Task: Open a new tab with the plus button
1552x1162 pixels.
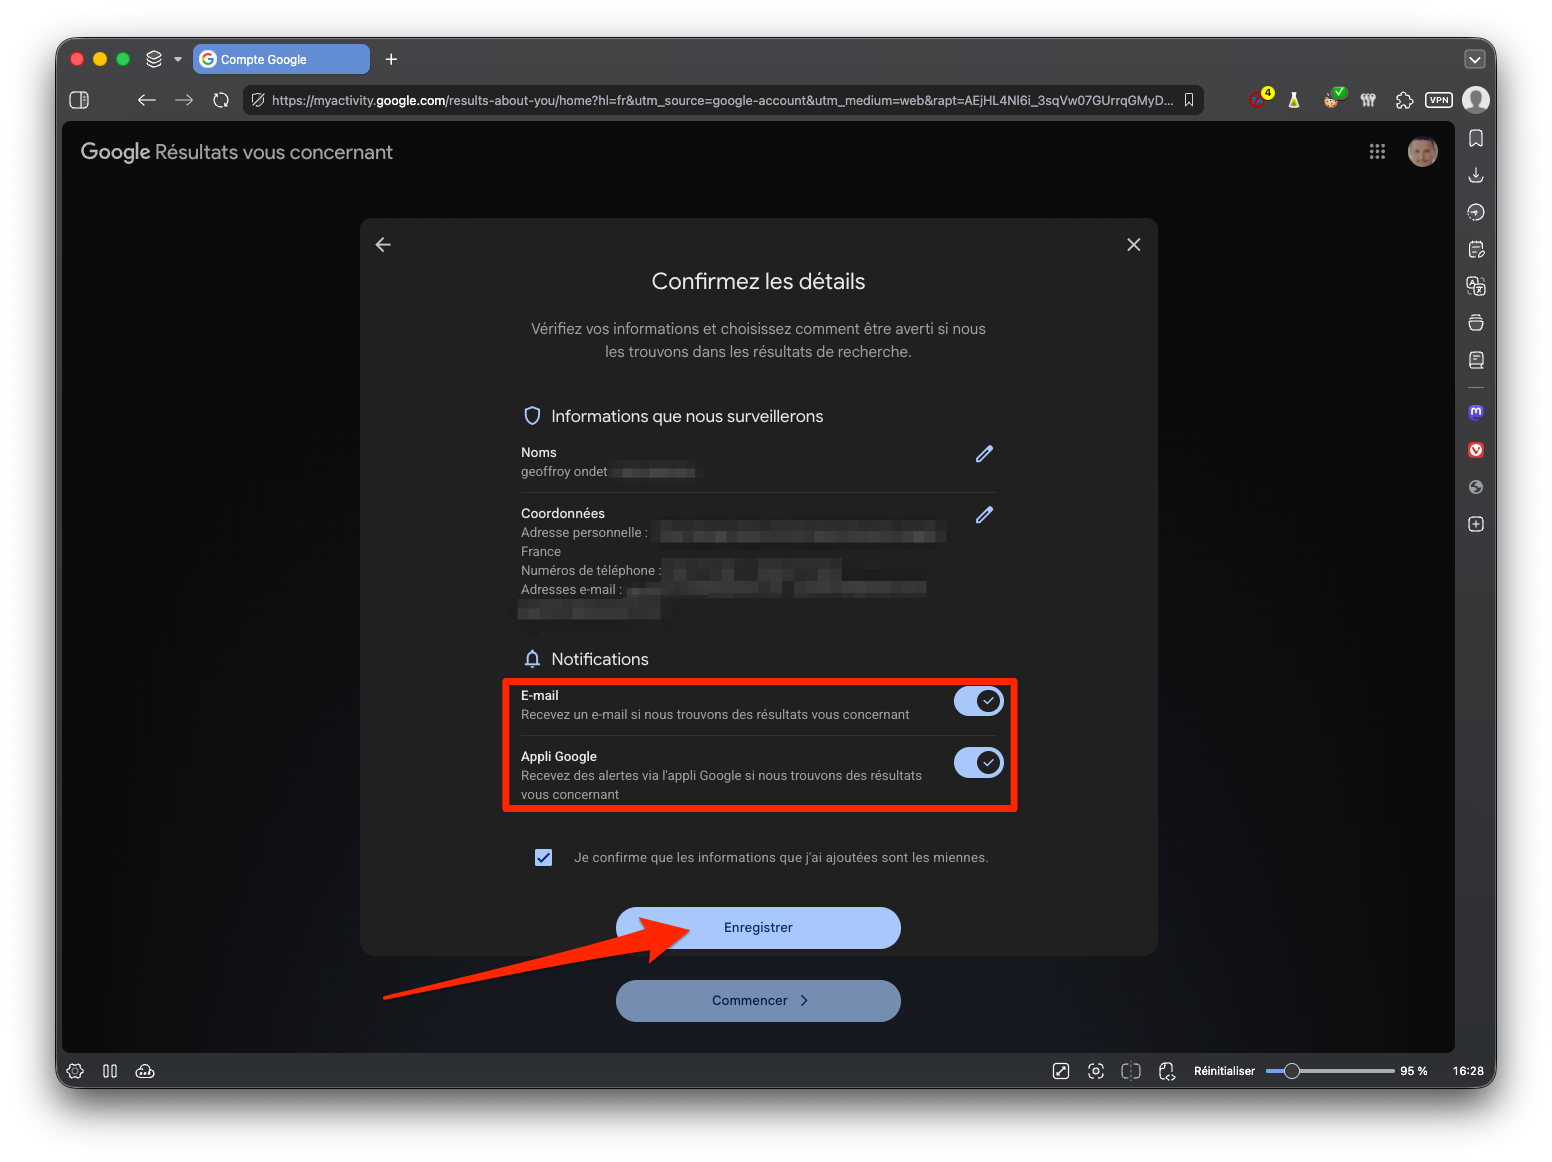Action: [x=391, y=59]
